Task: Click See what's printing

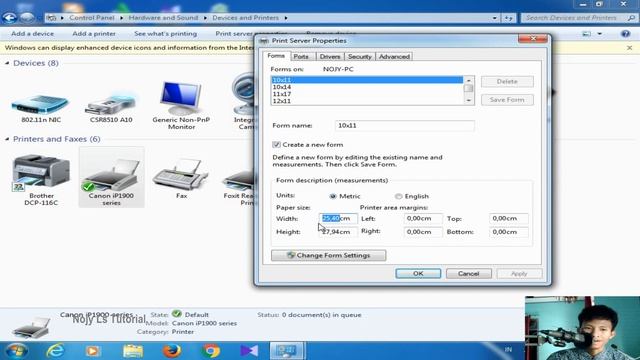Action: [165, 34]
